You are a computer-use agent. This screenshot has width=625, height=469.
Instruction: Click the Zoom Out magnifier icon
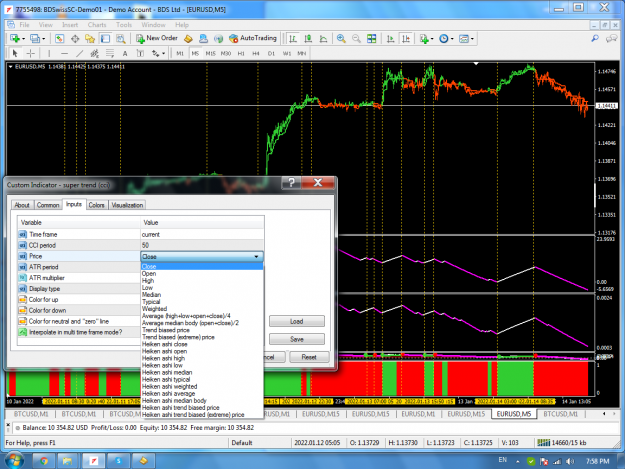point(356,39)
